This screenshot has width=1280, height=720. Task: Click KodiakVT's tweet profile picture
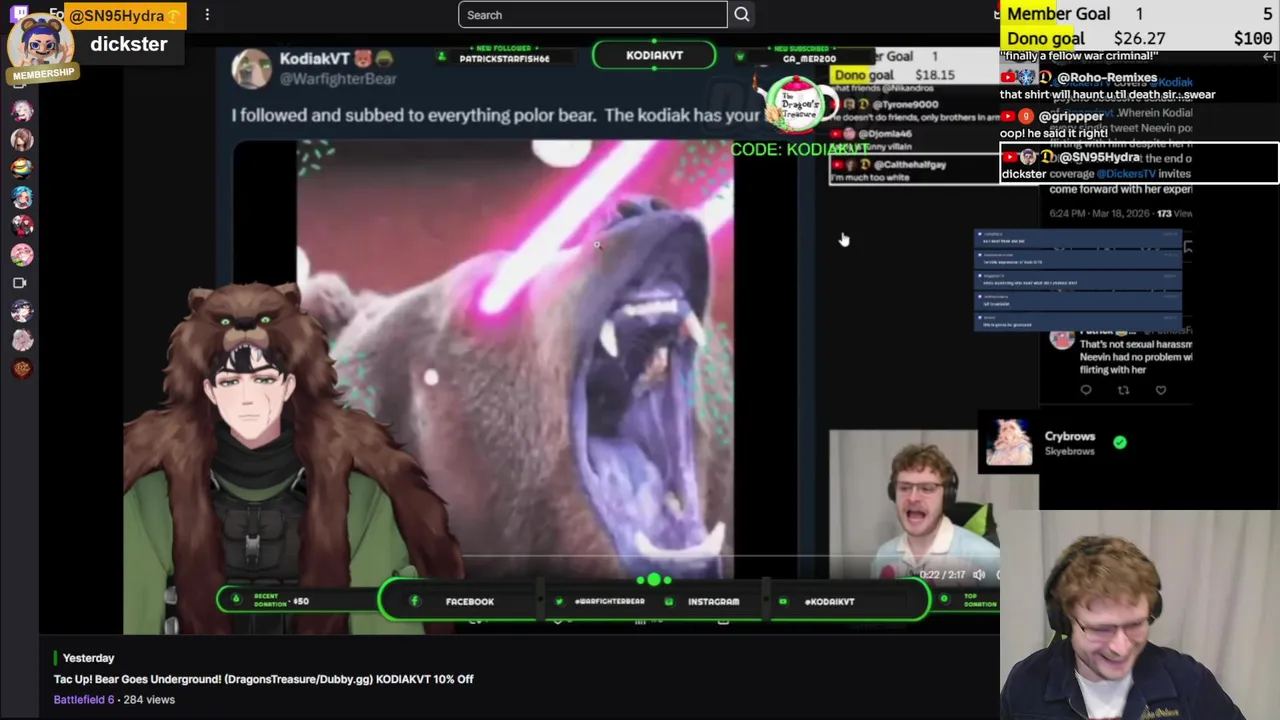pyautogui.click(x=251, y=68)
